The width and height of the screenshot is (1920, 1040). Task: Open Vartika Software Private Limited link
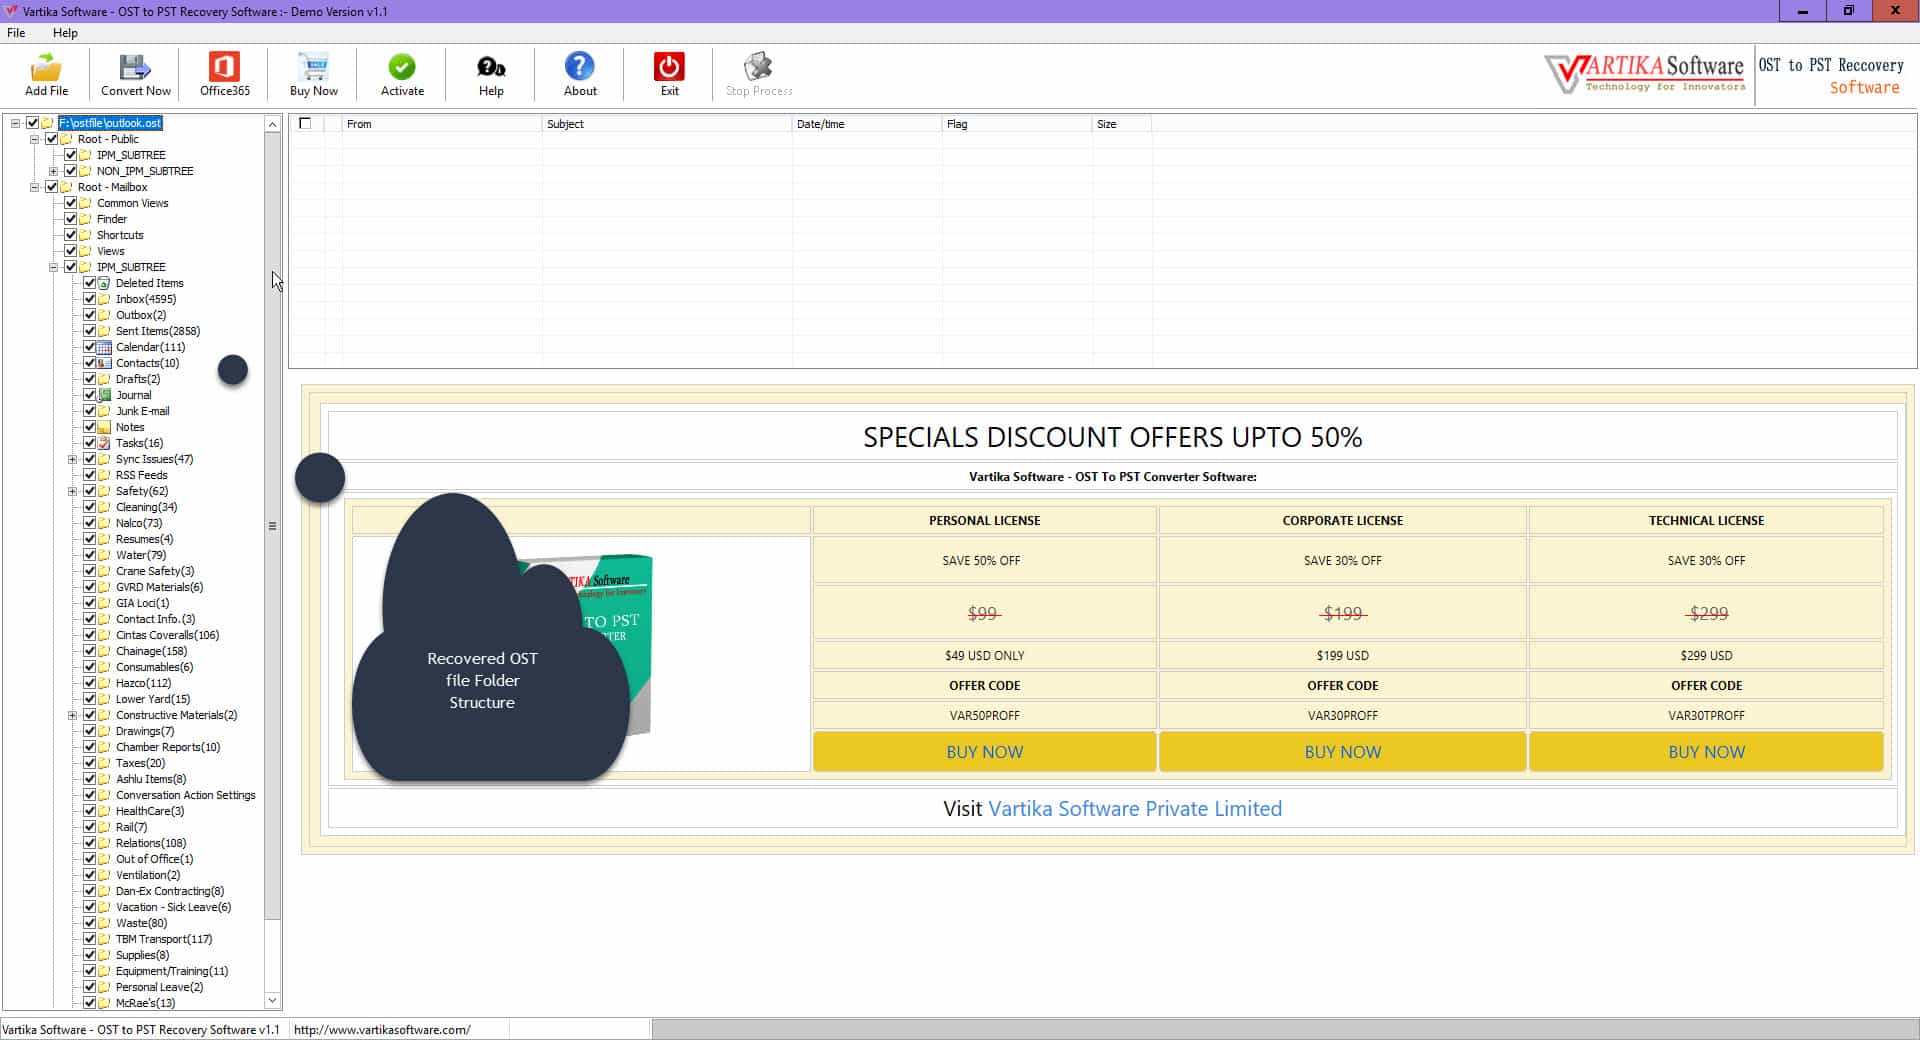pos(1134,809)
